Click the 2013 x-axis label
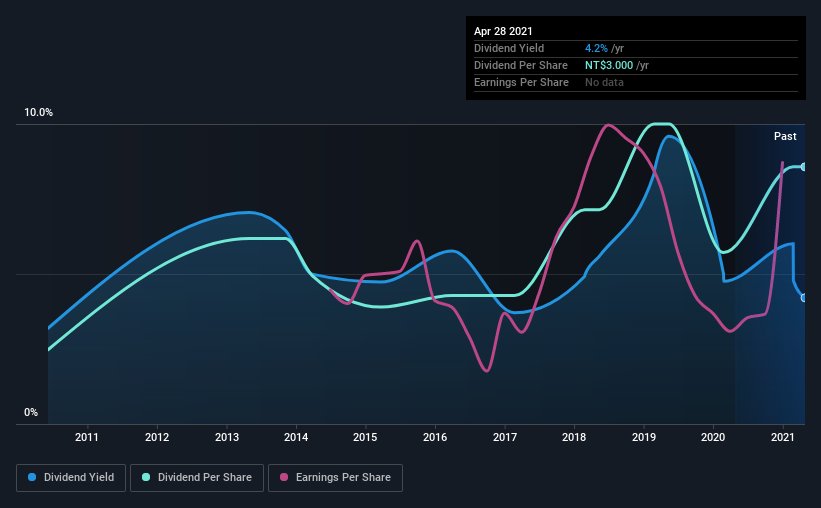The width and height of the screenshot is (821, 508). click(227, 437)
